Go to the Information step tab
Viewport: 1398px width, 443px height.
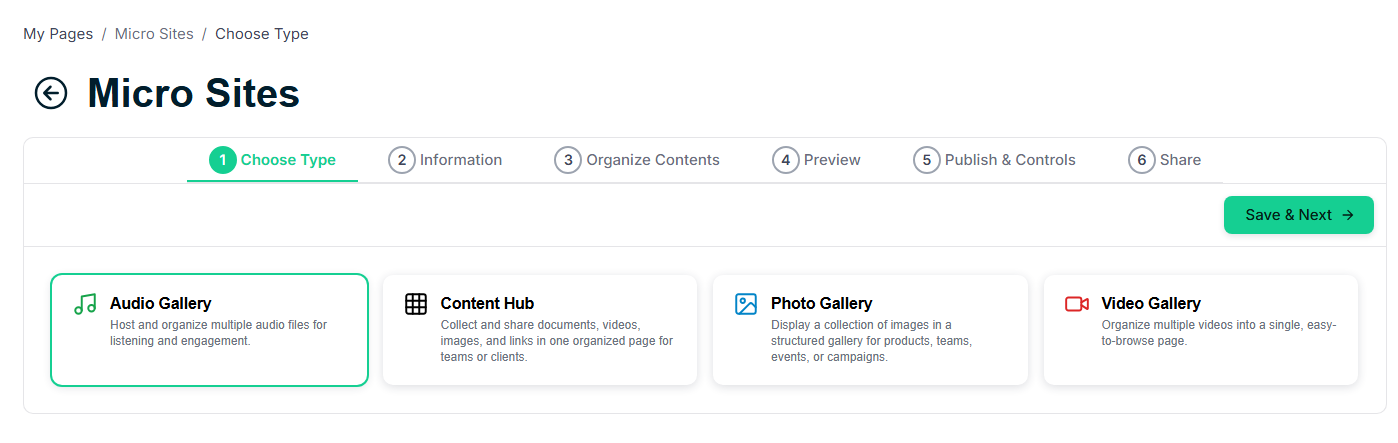point(445,160)
